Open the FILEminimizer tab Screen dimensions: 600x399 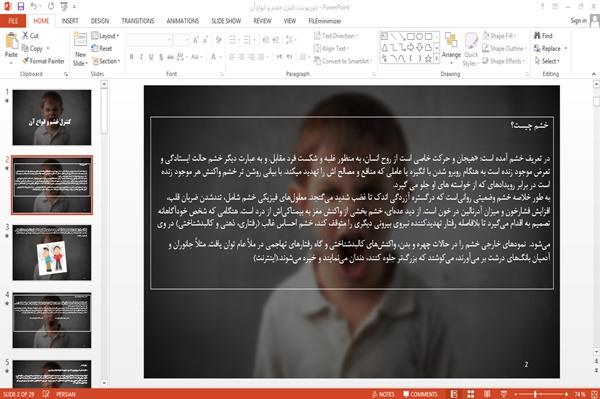325,21
